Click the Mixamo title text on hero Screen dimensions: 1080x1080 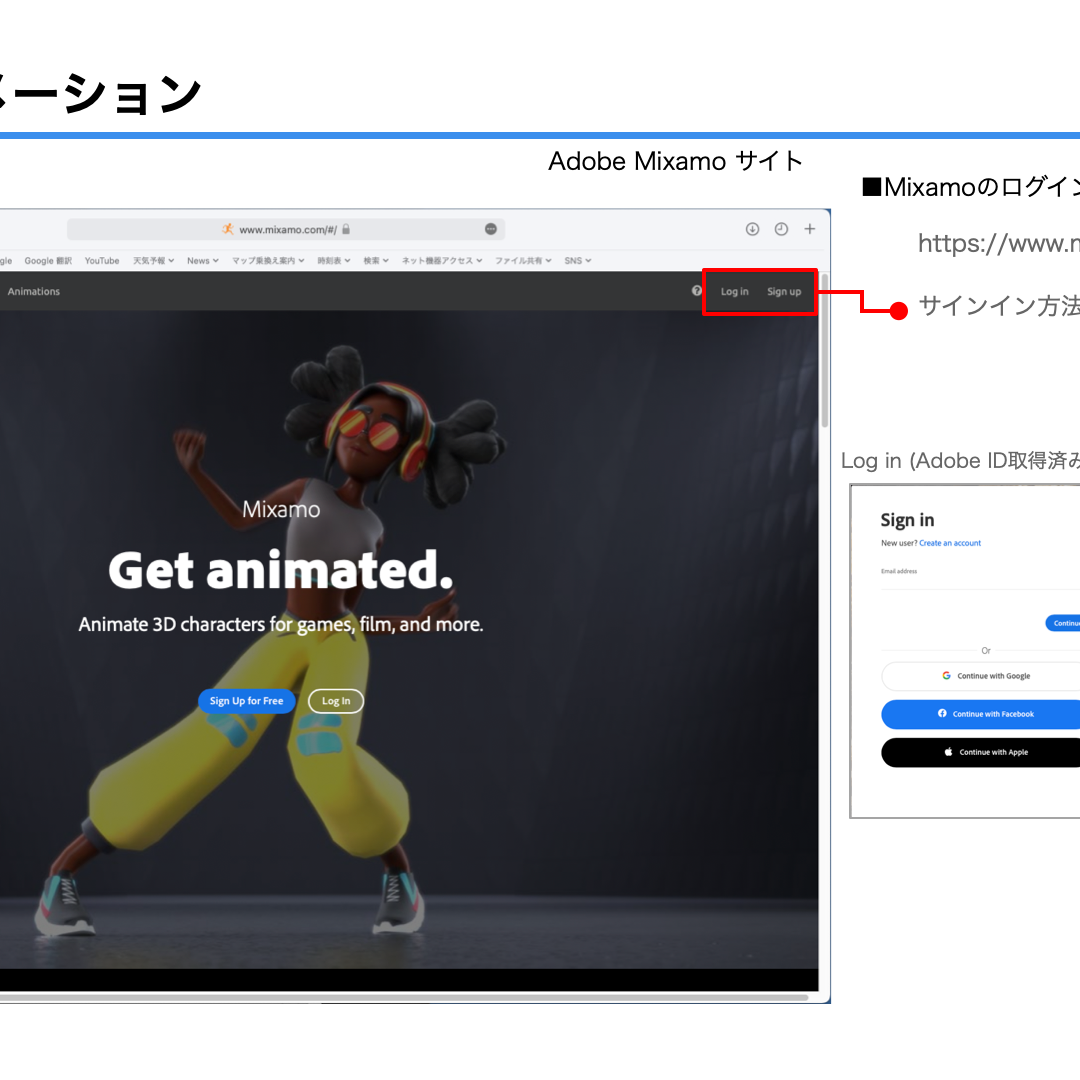click(x=281, y=509)
